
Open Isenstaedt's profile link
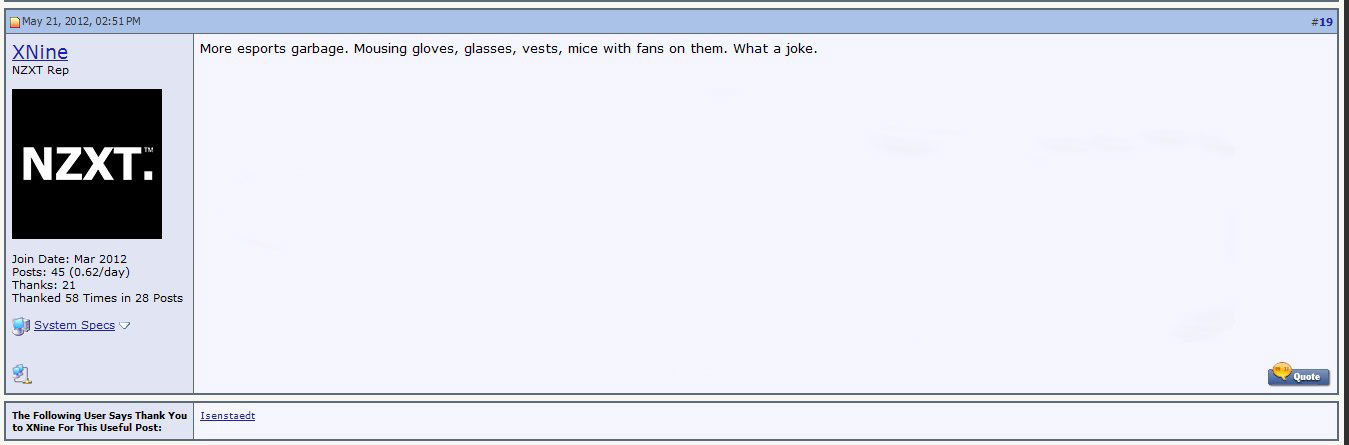[x=227, y=416]
